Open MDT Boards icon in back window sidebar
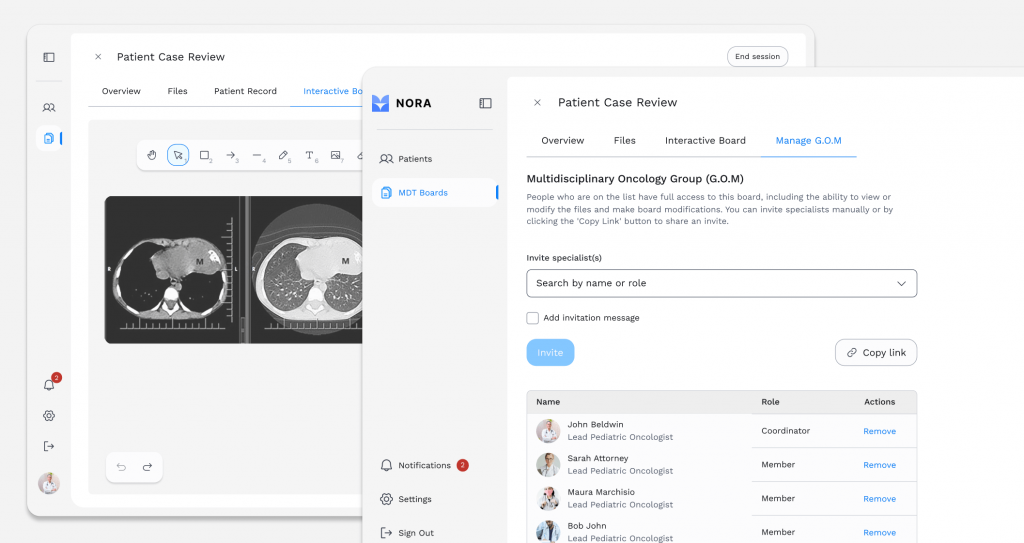The height and width of the screenshot is (543, 1024). [x=49, y=138]
